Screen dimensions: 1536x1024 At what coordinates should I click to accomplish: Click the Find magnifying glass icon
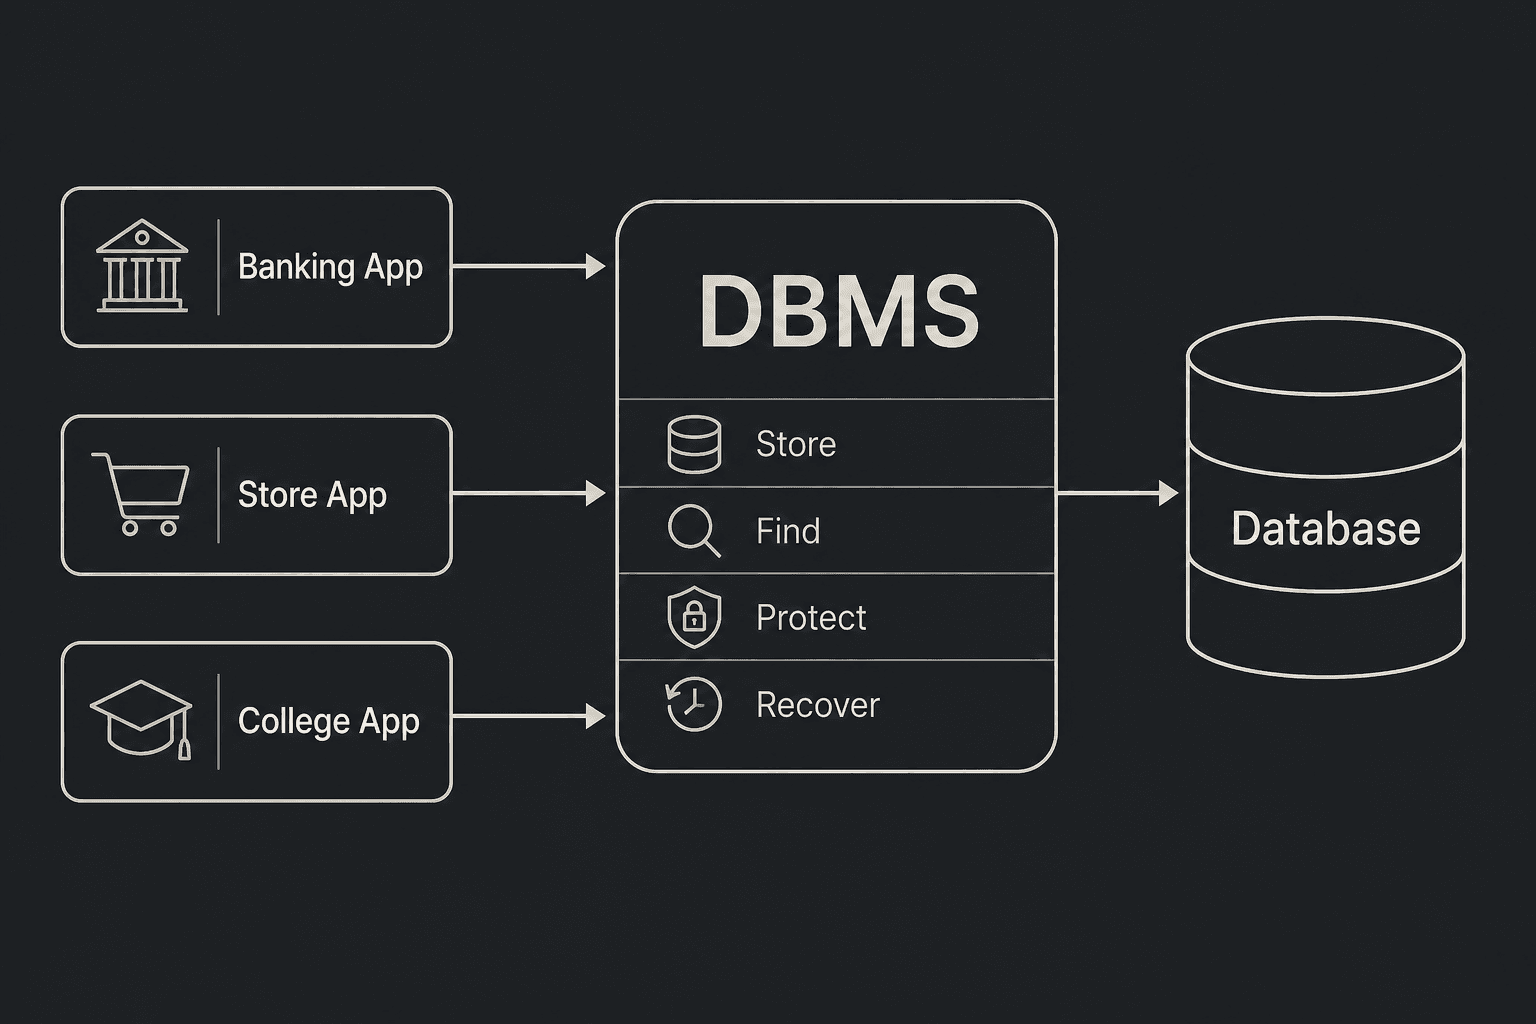[x=694, y=531]
